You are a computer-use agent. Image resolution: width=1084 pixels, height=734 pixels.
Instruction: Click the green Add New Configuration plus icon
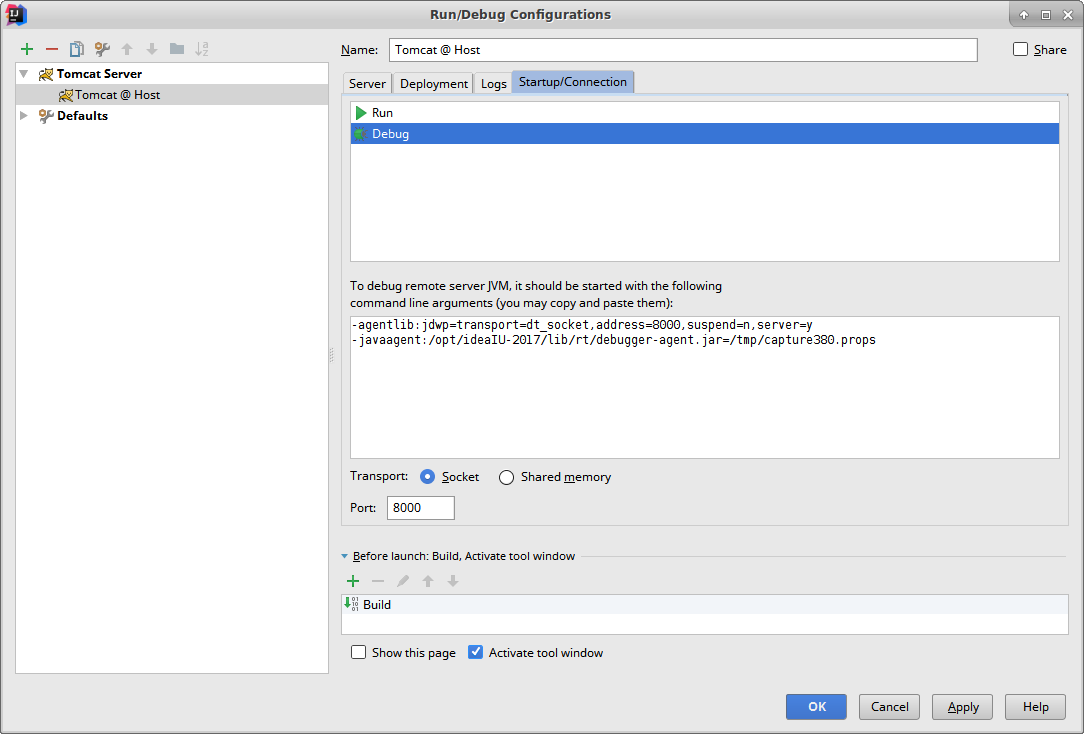tap(27, 49)
